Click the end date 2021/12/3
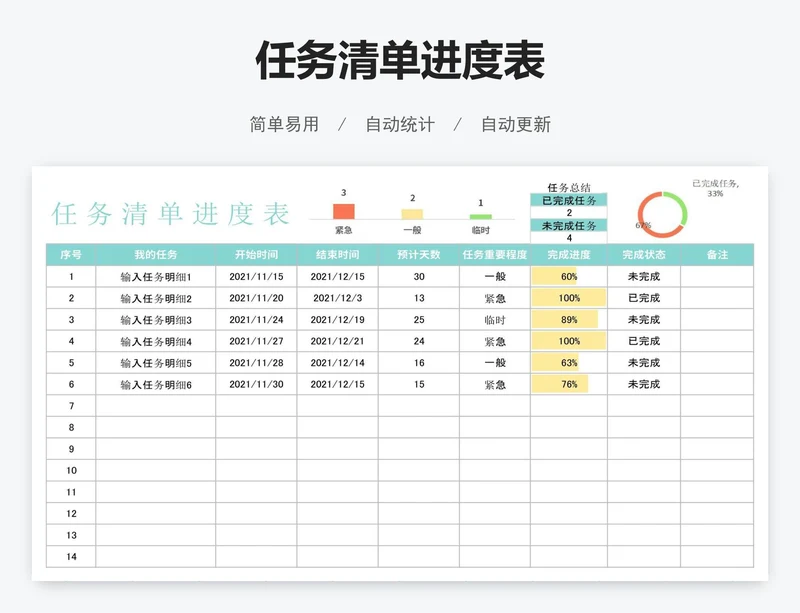 coord(337,298)
